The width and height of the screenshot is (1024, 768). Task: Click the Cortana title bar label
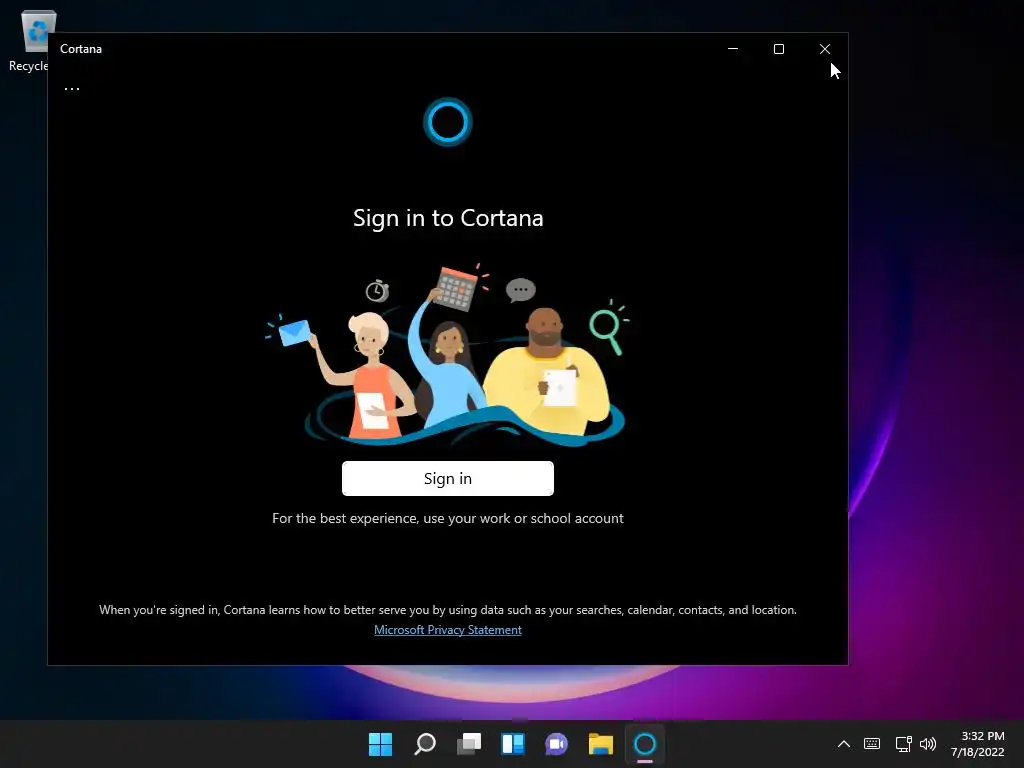[x=81, y=49]
